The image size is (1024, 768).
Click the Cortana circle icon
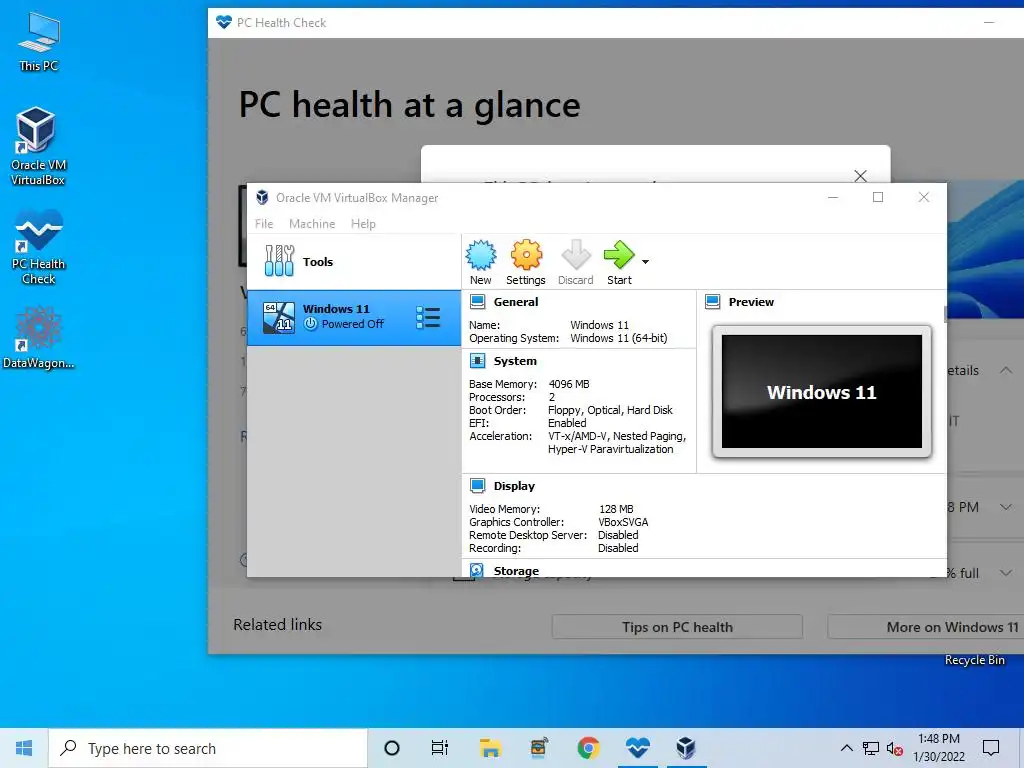(392, 748)
